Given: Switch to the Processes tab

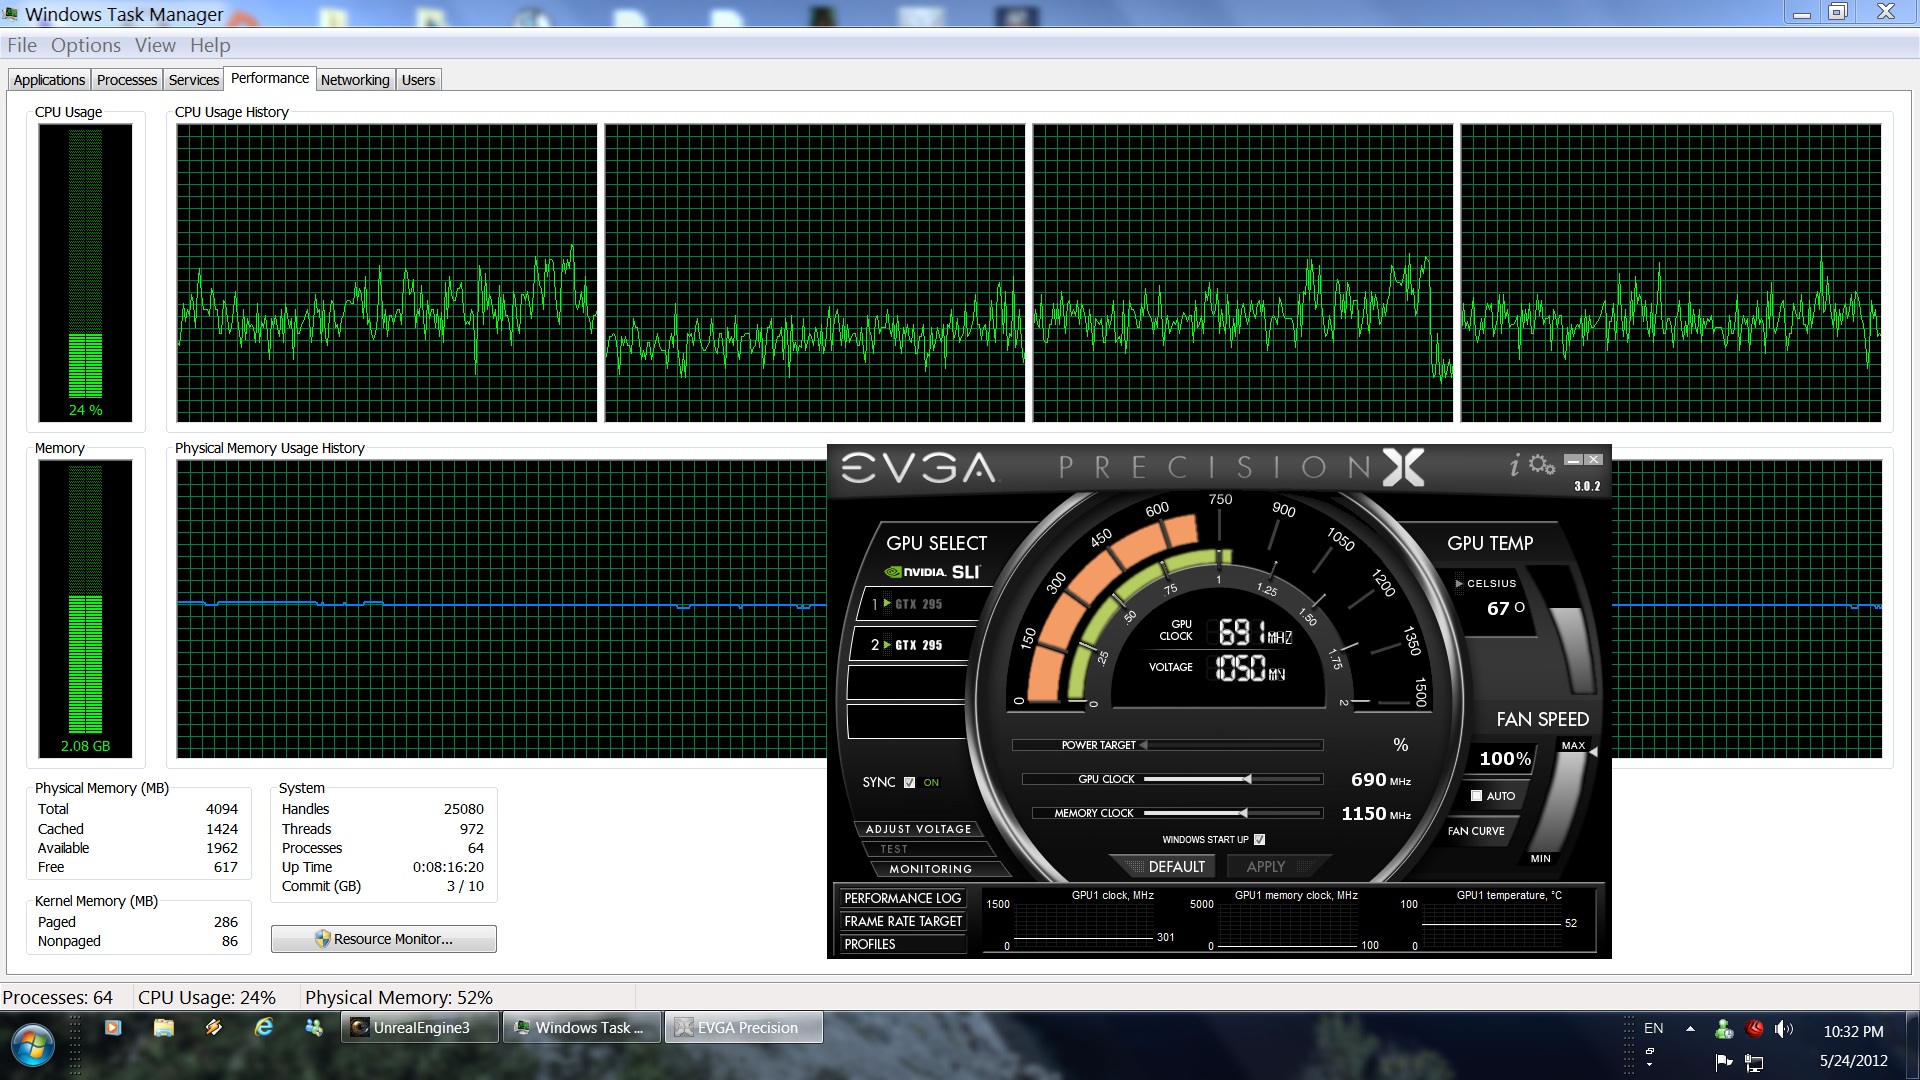Looking at the screenshot, I should (x=126, y=80).
